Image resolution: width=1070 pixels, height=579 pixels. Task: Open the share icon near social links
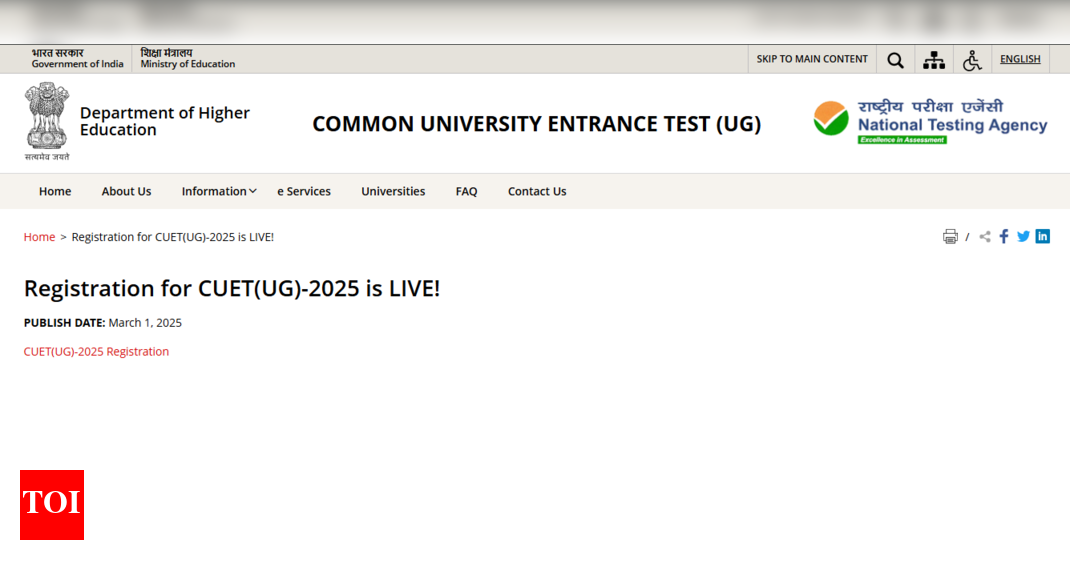pyautogui.click(x=983, y=236)
